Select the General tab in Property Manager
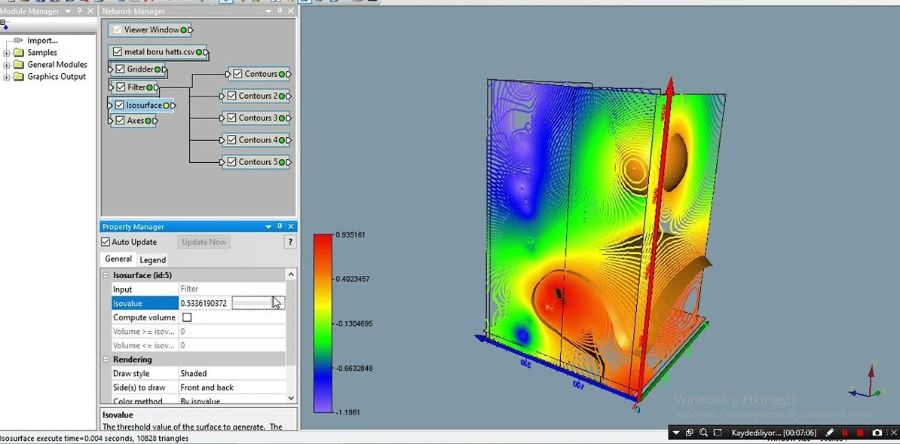Image resolution: width=900 pixels, height=444 pixels. coord(118,260)
